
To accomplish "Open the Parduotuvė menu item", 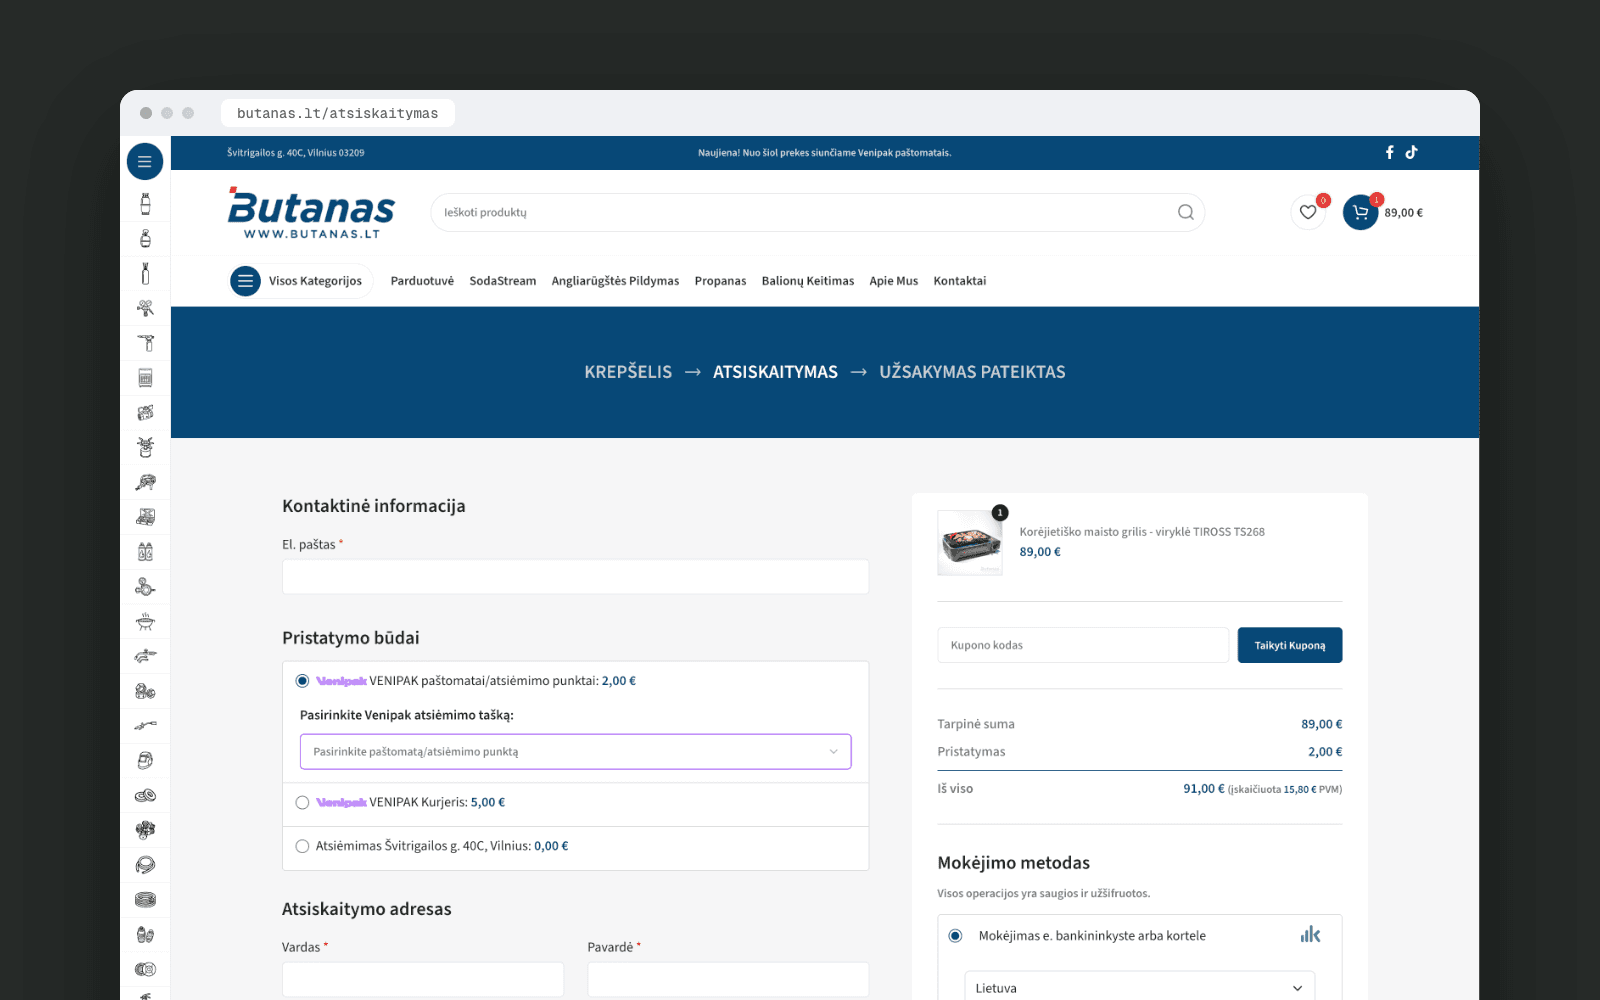I will [422, 281].
